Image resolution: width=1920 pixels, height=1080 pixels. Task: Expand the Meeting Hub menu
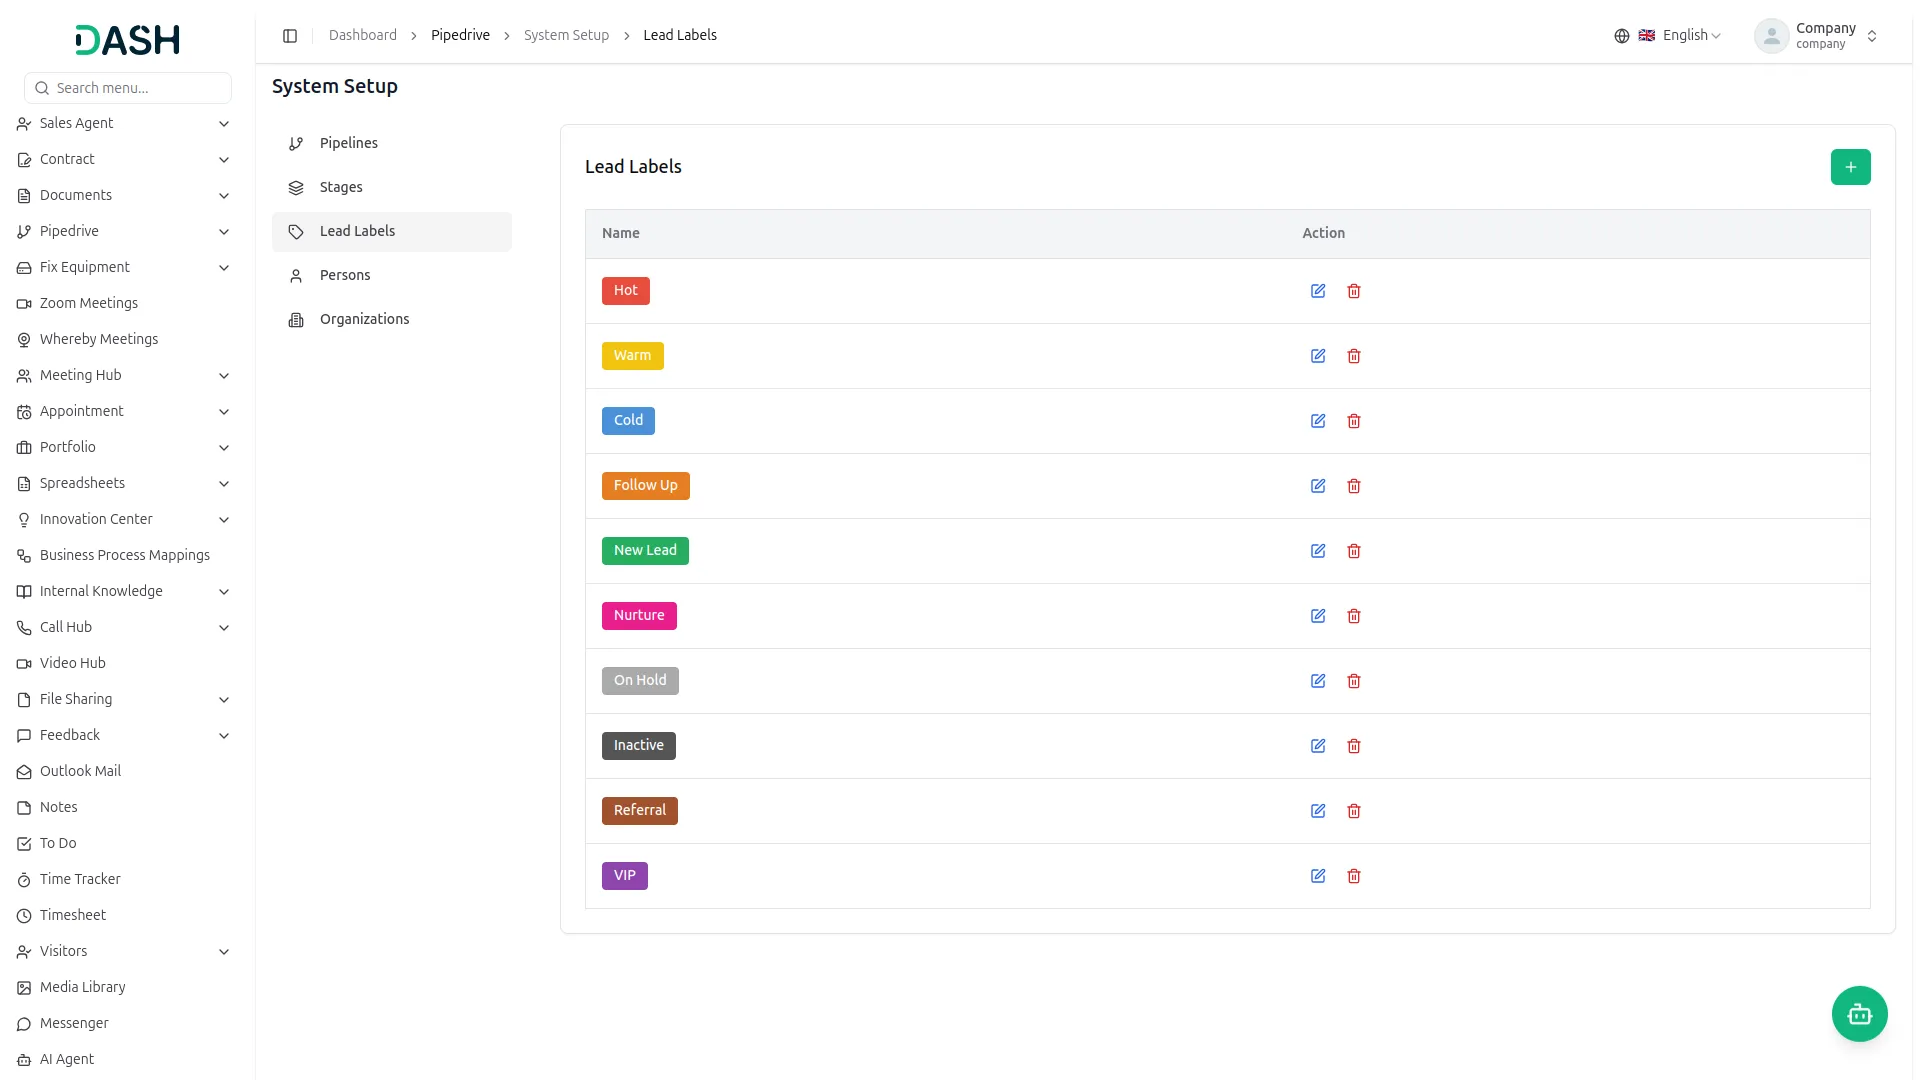[x=124, y=375]
